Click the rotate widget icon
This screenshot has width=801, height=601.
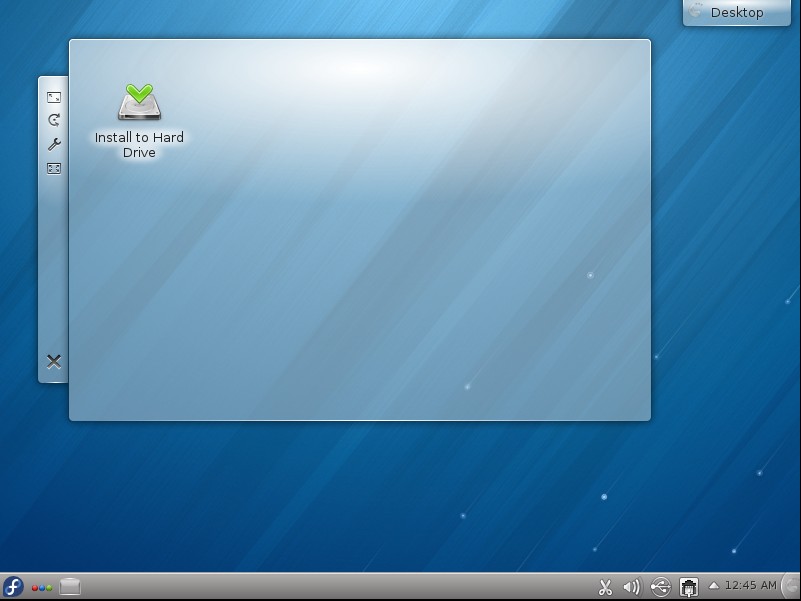click(54, 120)
